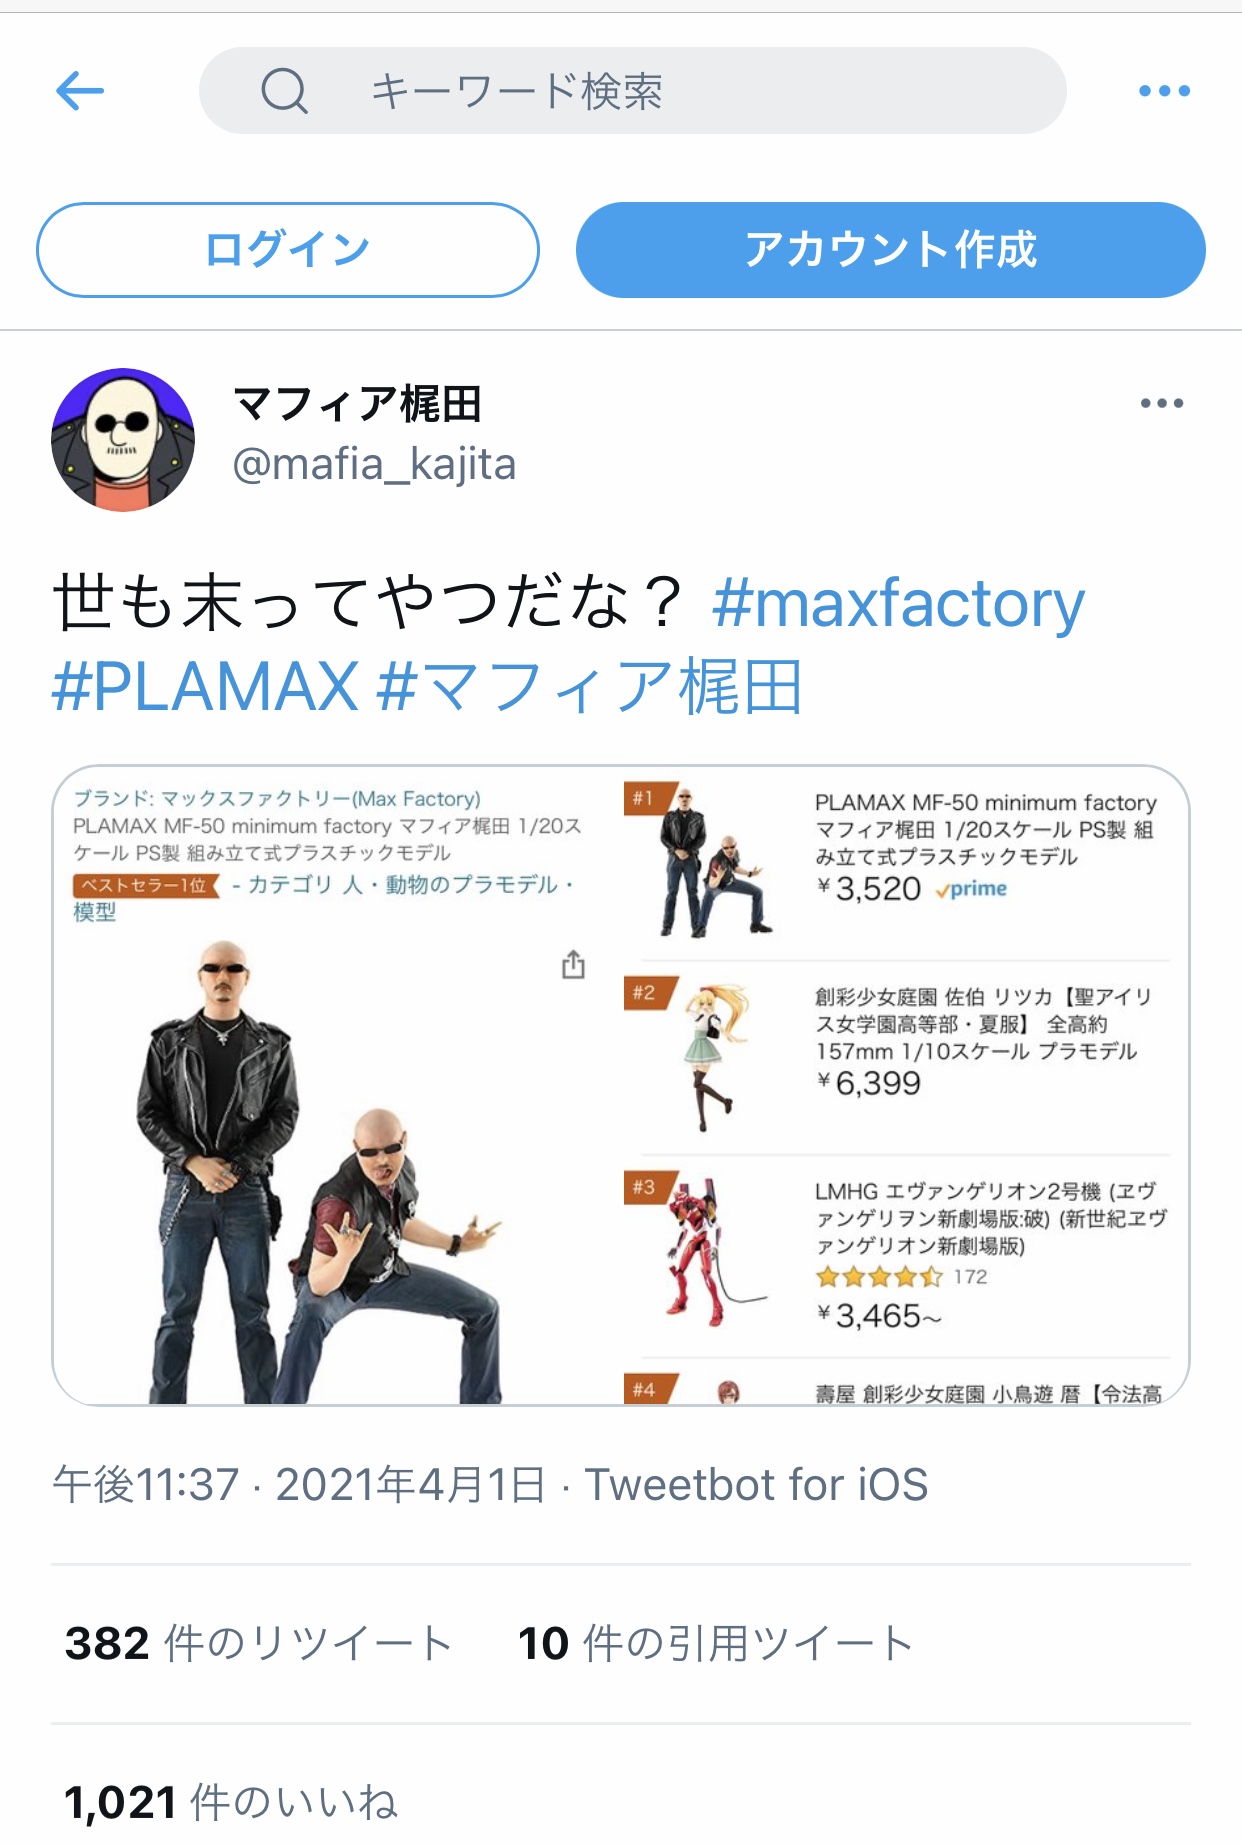Click the search magnifier icon
The height and width of the screenshot is (1846, 1242).
284,91
